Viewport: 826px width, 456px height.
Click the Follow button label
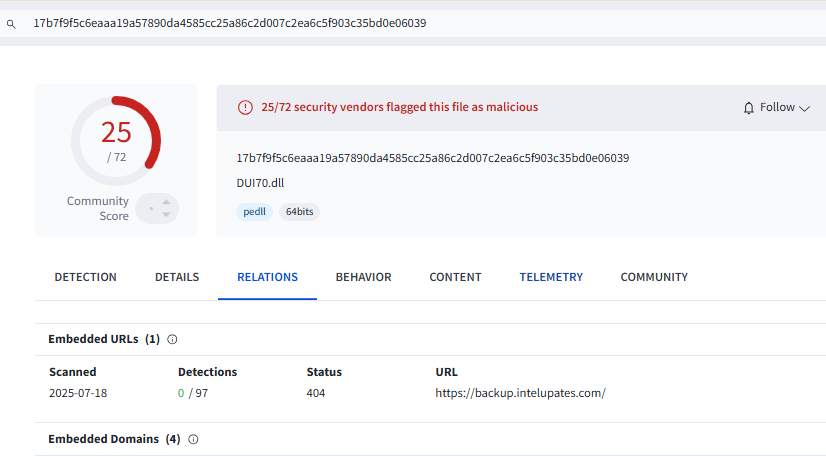pos(777,107)
